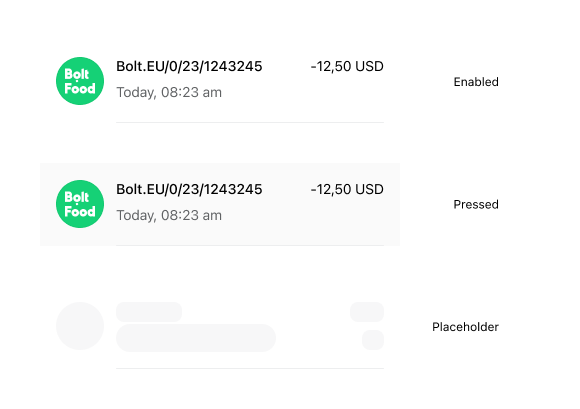Open the Enabled transaction Bolt.EU/0/23/1243245 title
Image resolution: width=580 pixels, height=409 pixels.
189,67
